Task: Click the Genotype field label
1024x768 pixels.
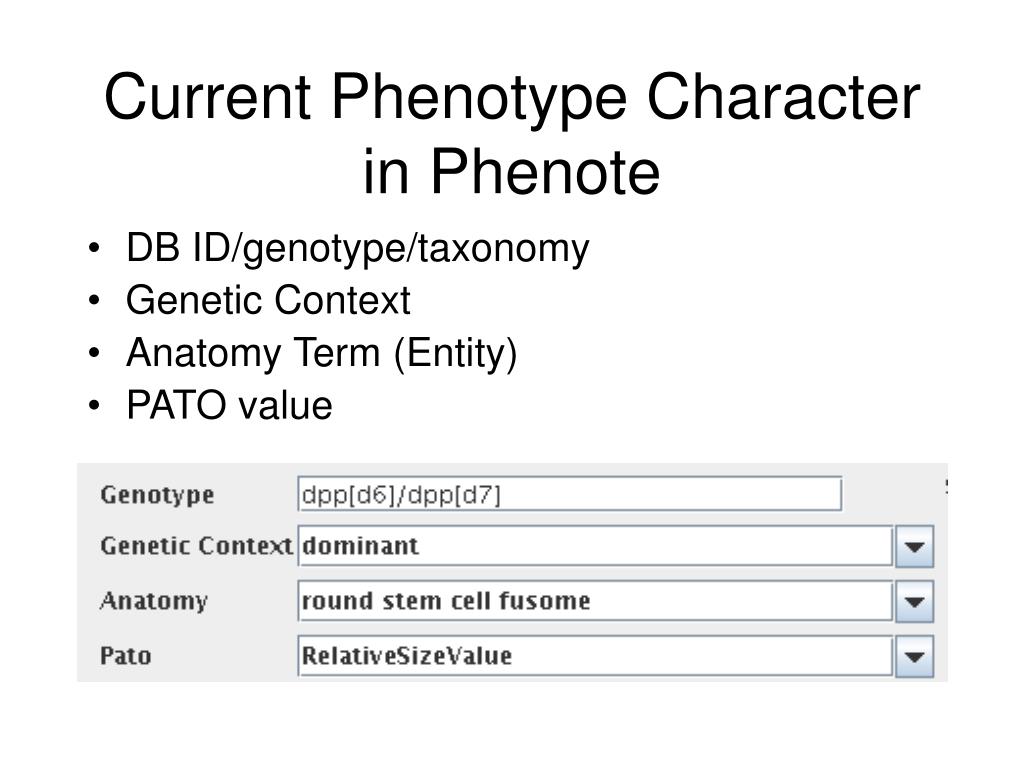Action: pyautogui.click(x=157, y=495)
